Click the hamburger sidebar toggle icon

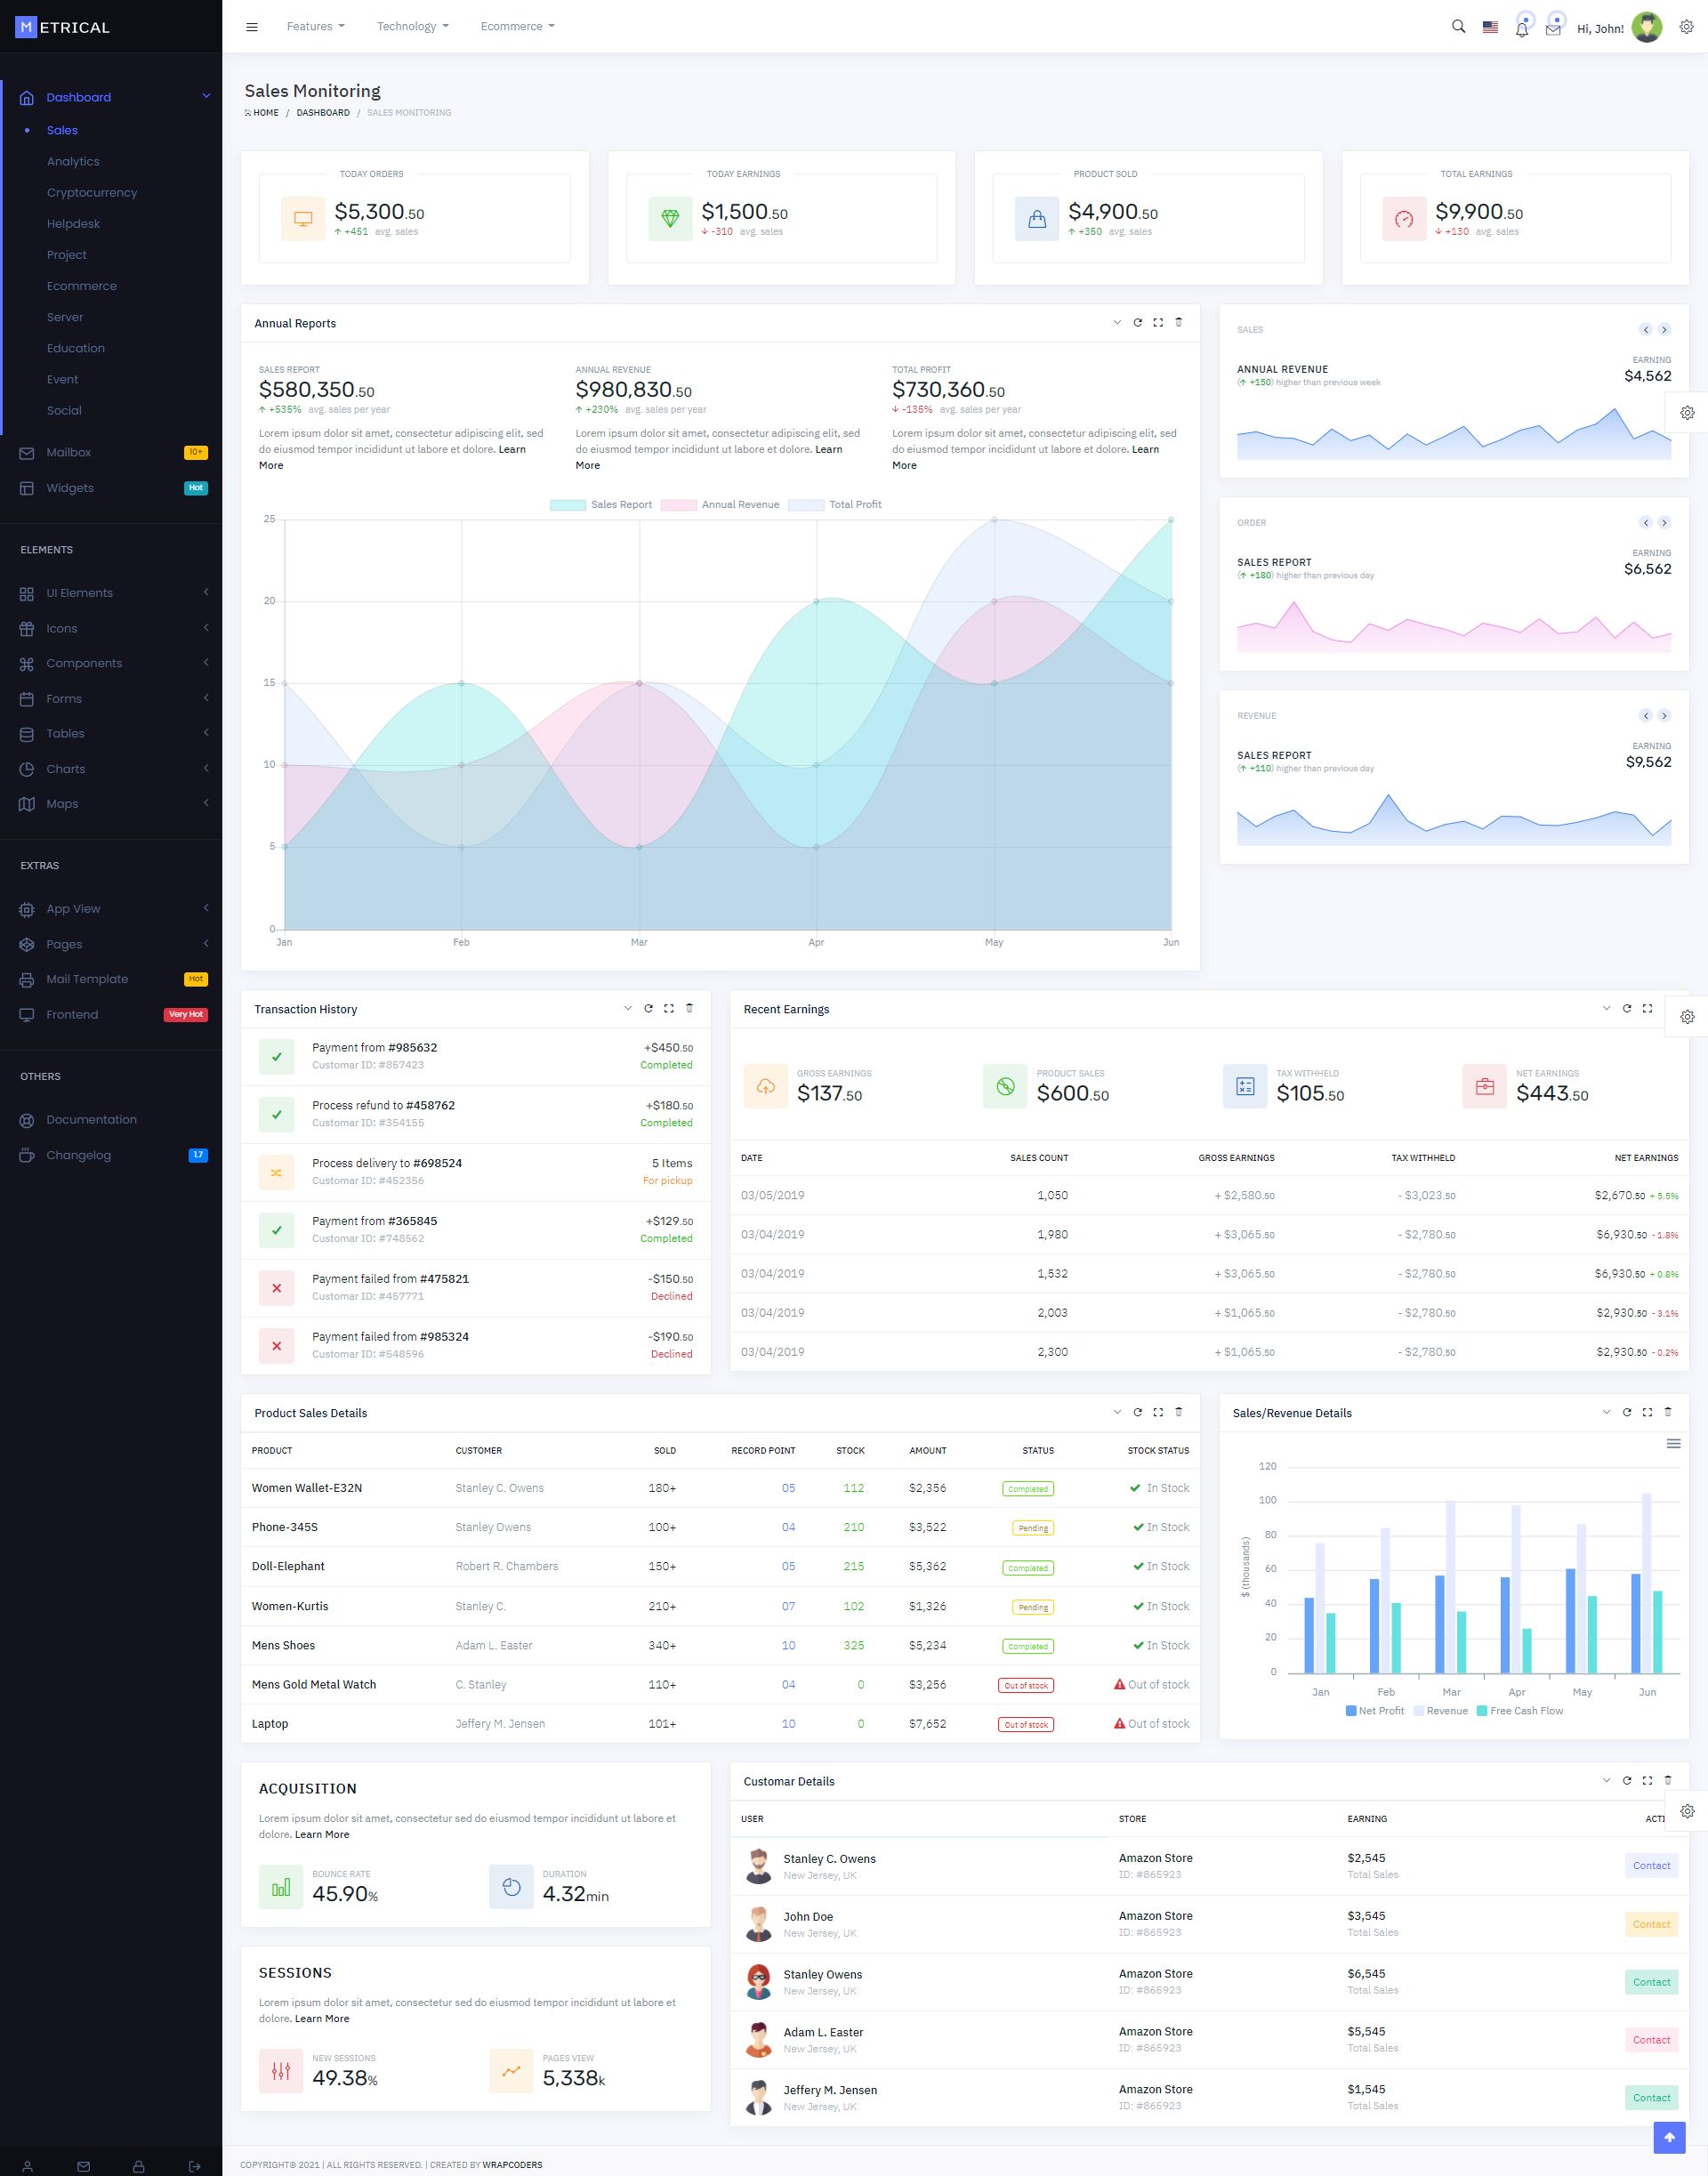coord(252,27)
